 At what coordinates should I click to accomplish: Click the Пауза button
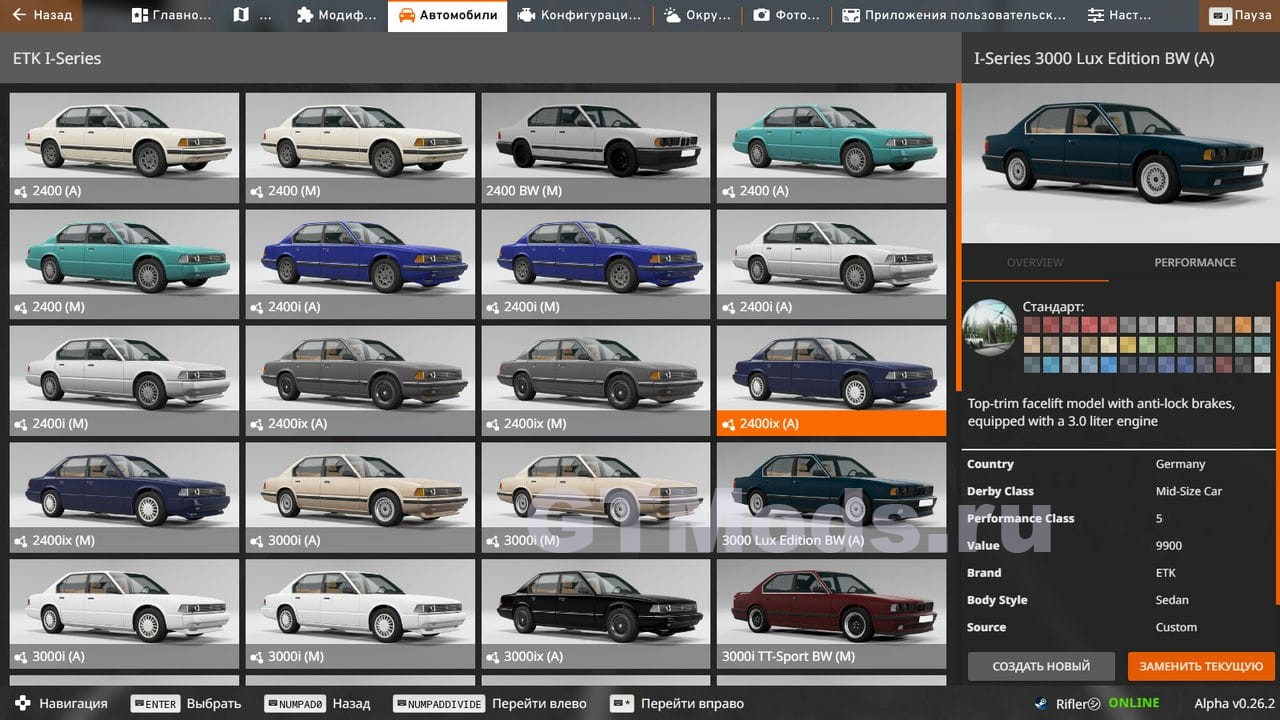[x=1240, y=15]
